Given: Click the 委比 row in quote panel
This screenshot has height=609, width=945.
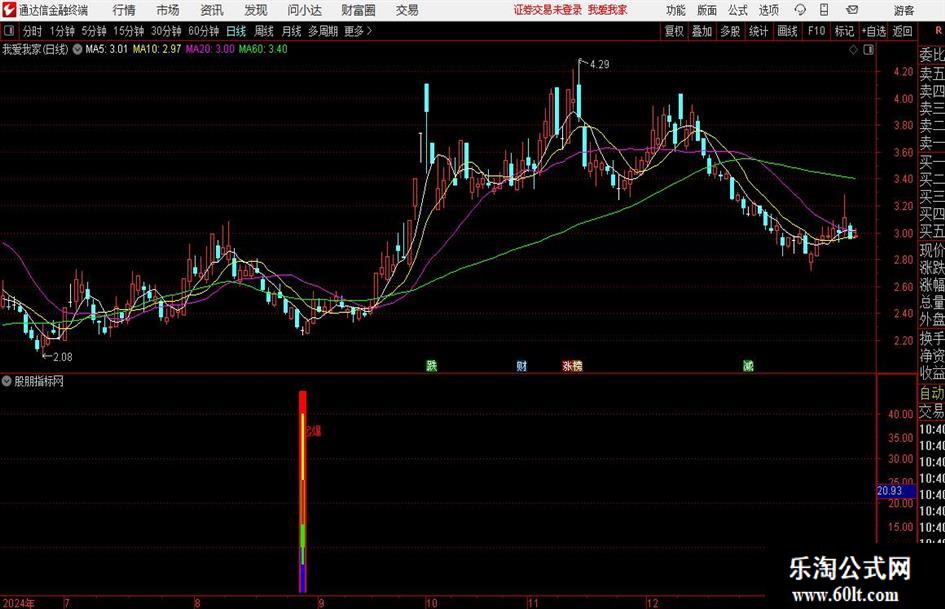Looking at the screenshot, I should [x=932, y=55].
